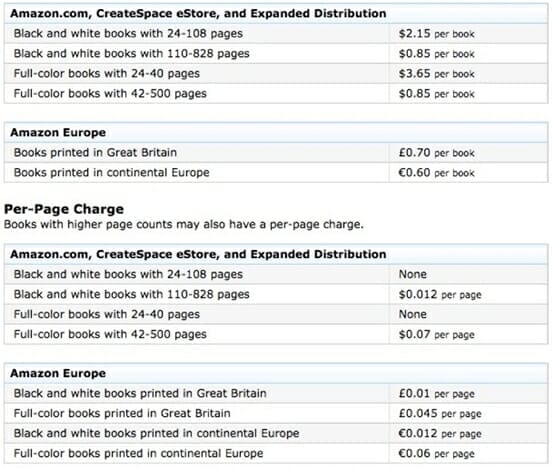This screenshot has width=552, height=468.
Task: Click Full-color books with 42-500 pages fixed-charge row
Action: coord(276,94)
